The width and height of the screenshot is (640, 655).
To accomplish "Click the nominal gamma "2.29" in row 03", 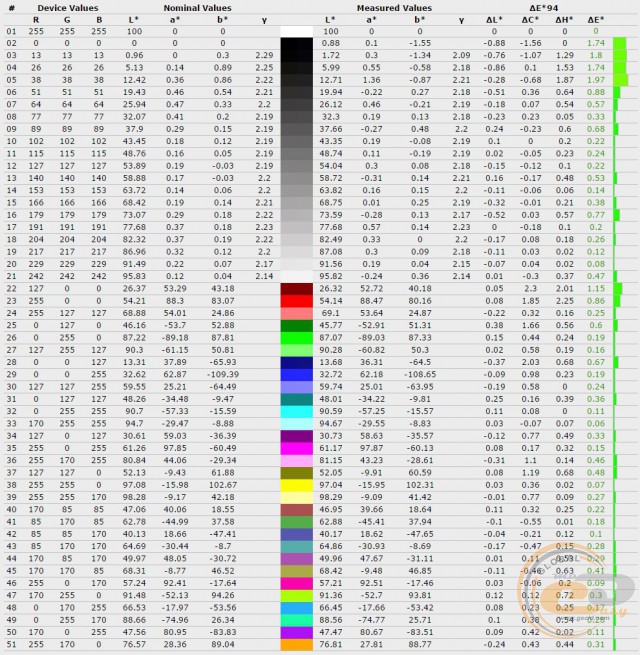I will click(x=264, y=56).
